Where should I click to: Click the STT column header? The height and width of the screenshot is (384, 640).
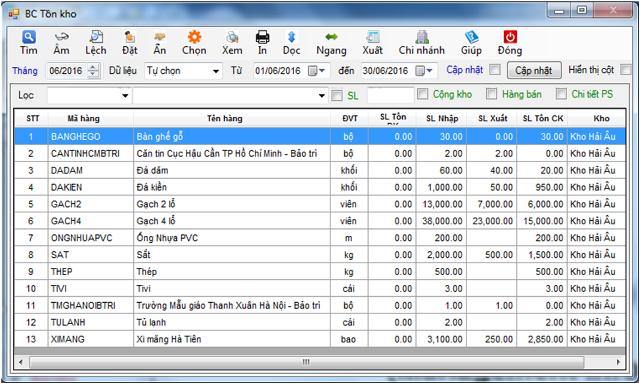32,118
